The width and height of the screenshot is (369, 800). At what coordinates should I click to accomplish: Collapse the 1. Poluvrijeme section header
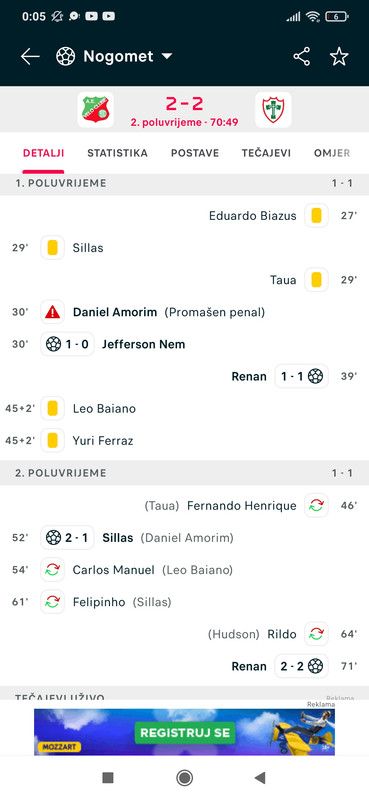pyautogui.click(x=184, y=183)
